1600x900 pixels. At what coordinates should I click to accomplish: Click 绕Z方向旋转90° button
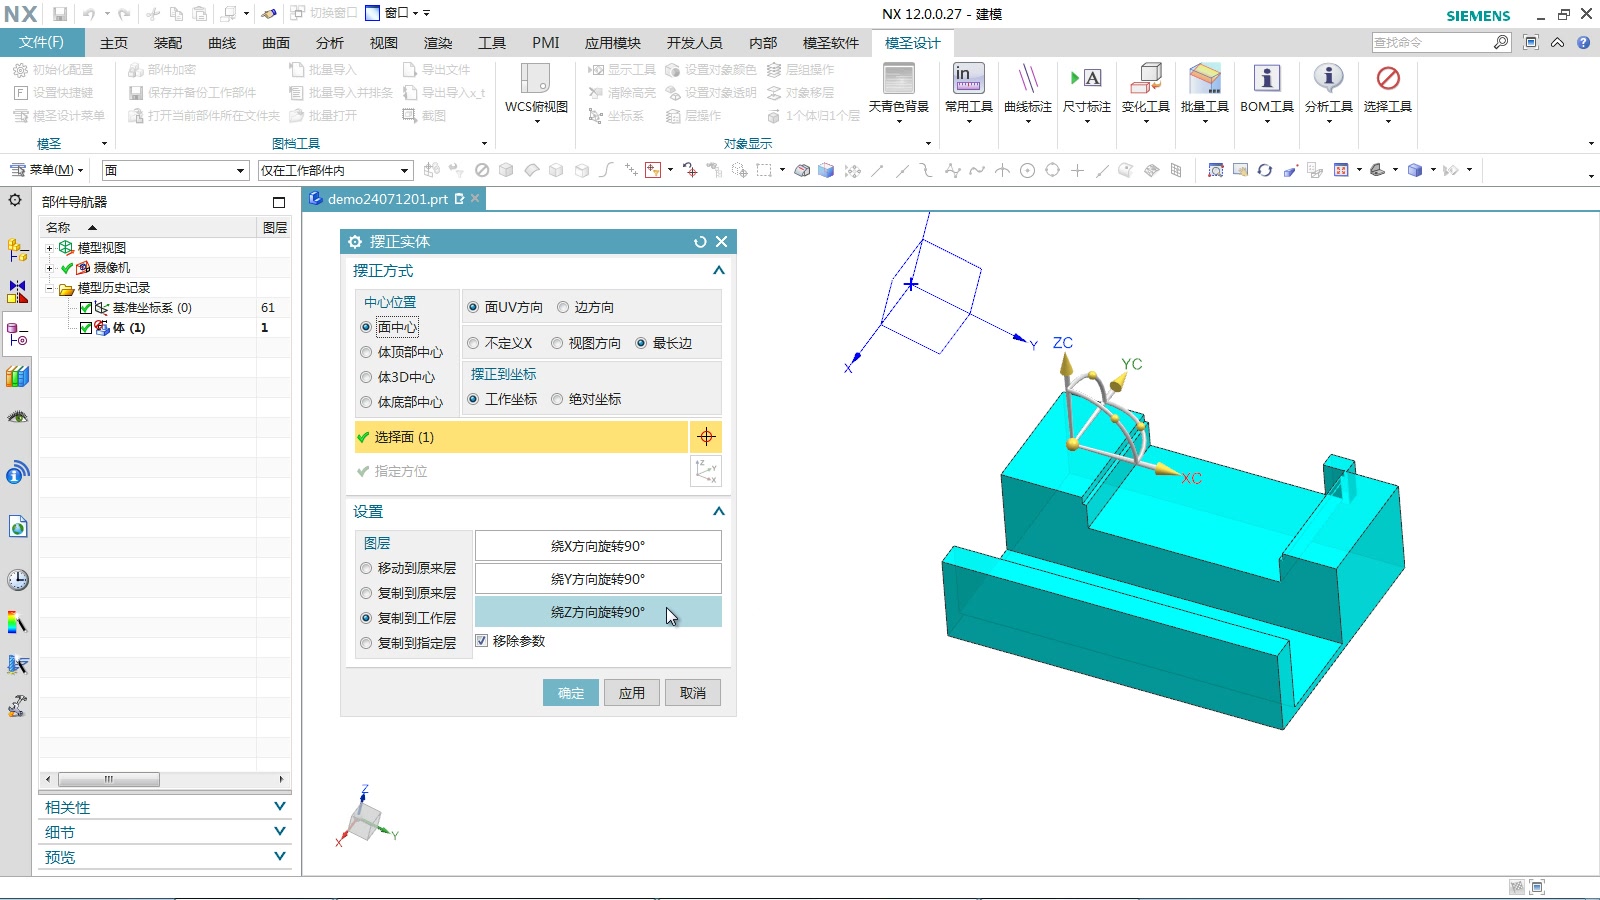tap(598, 612)
